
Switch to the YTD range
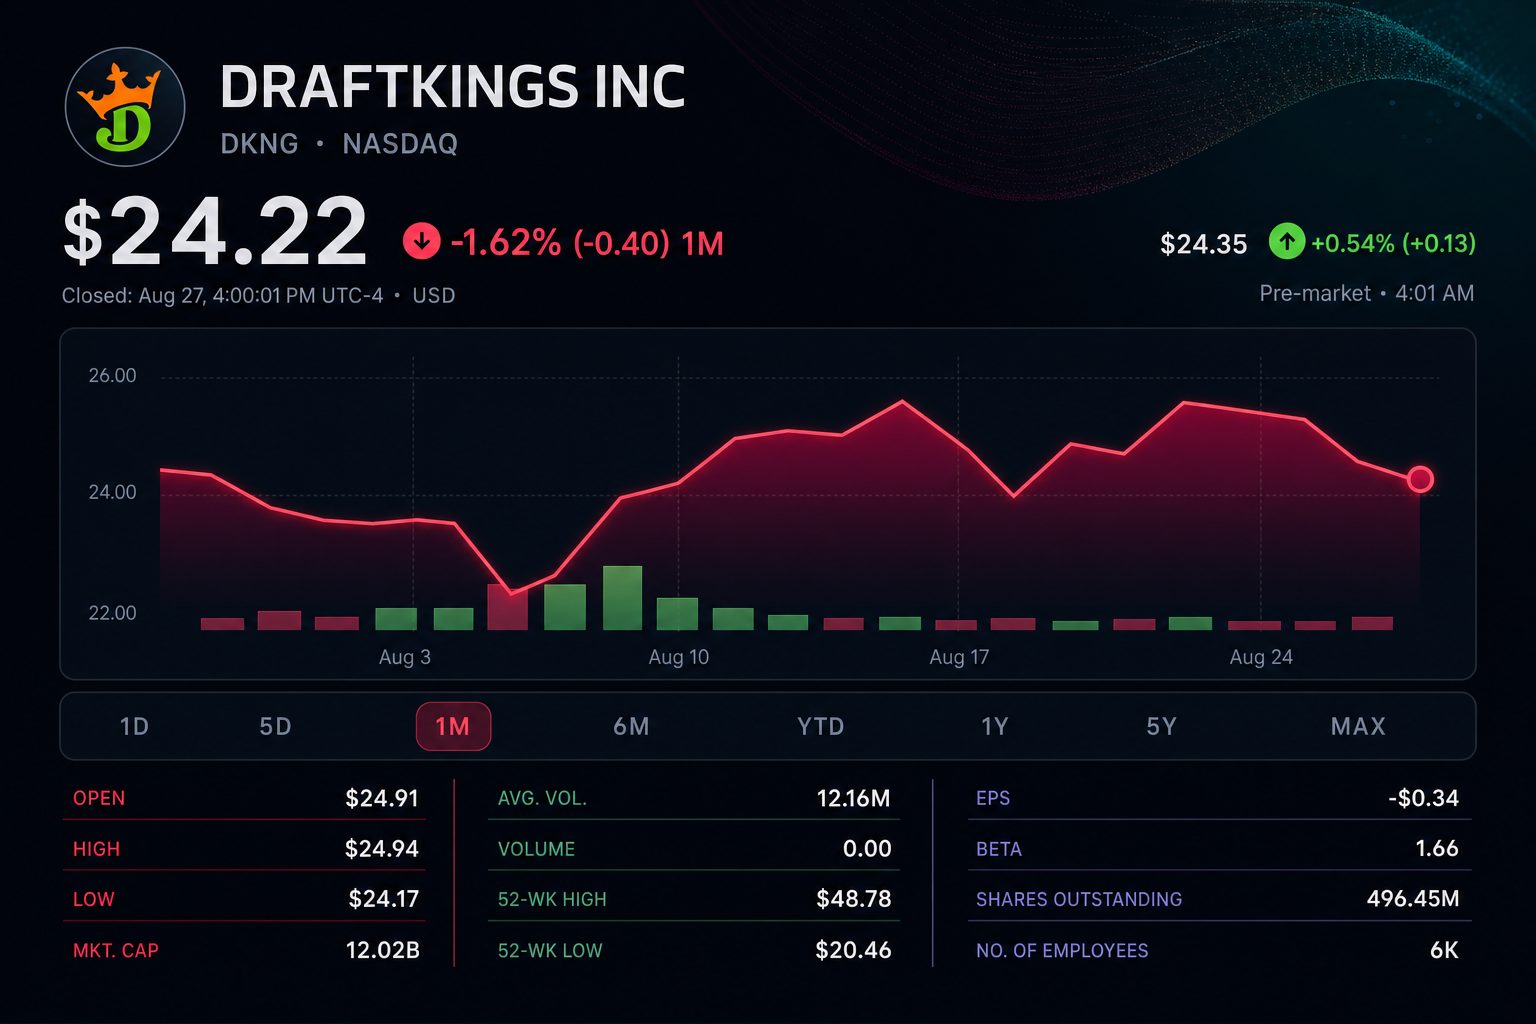pyautogui.click(x=820, y=726)
